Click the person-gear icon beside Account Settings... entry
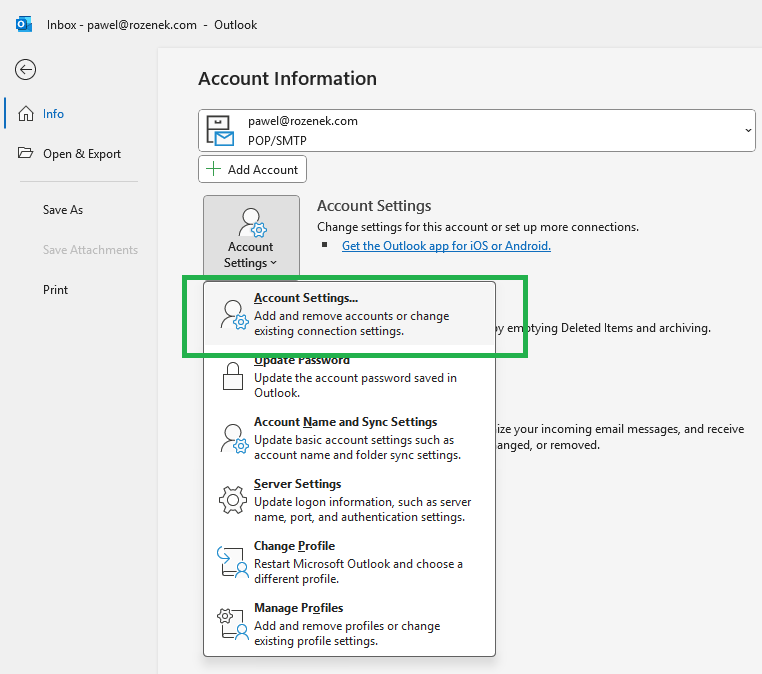Image resolution: width=762 pixels, height=674 pixels. [x=234, y=314]
